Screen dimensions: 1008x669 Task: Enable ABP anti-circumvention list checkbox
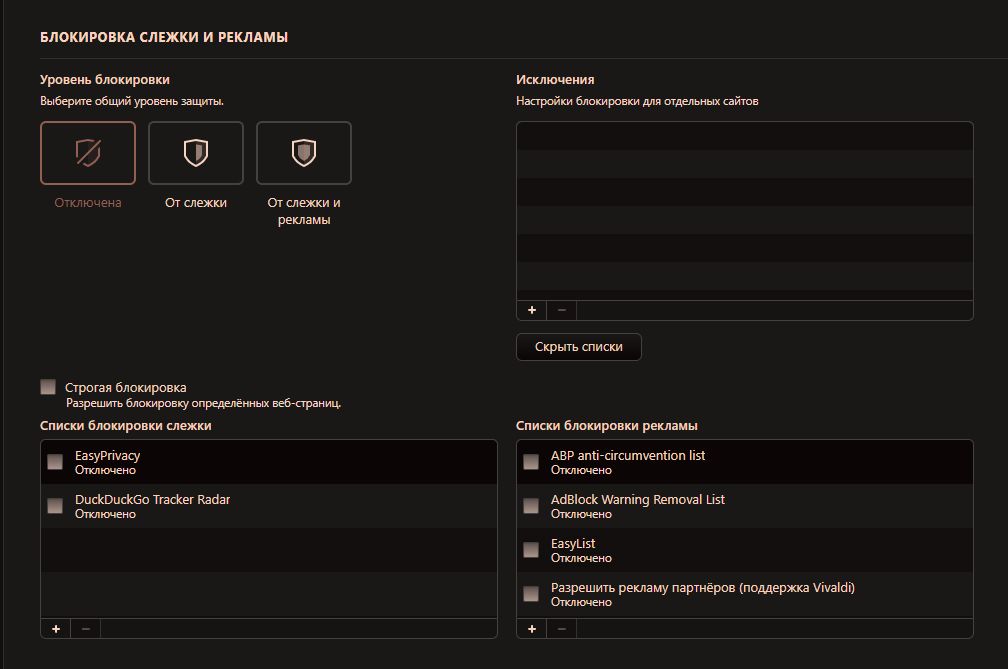[531, 462]
